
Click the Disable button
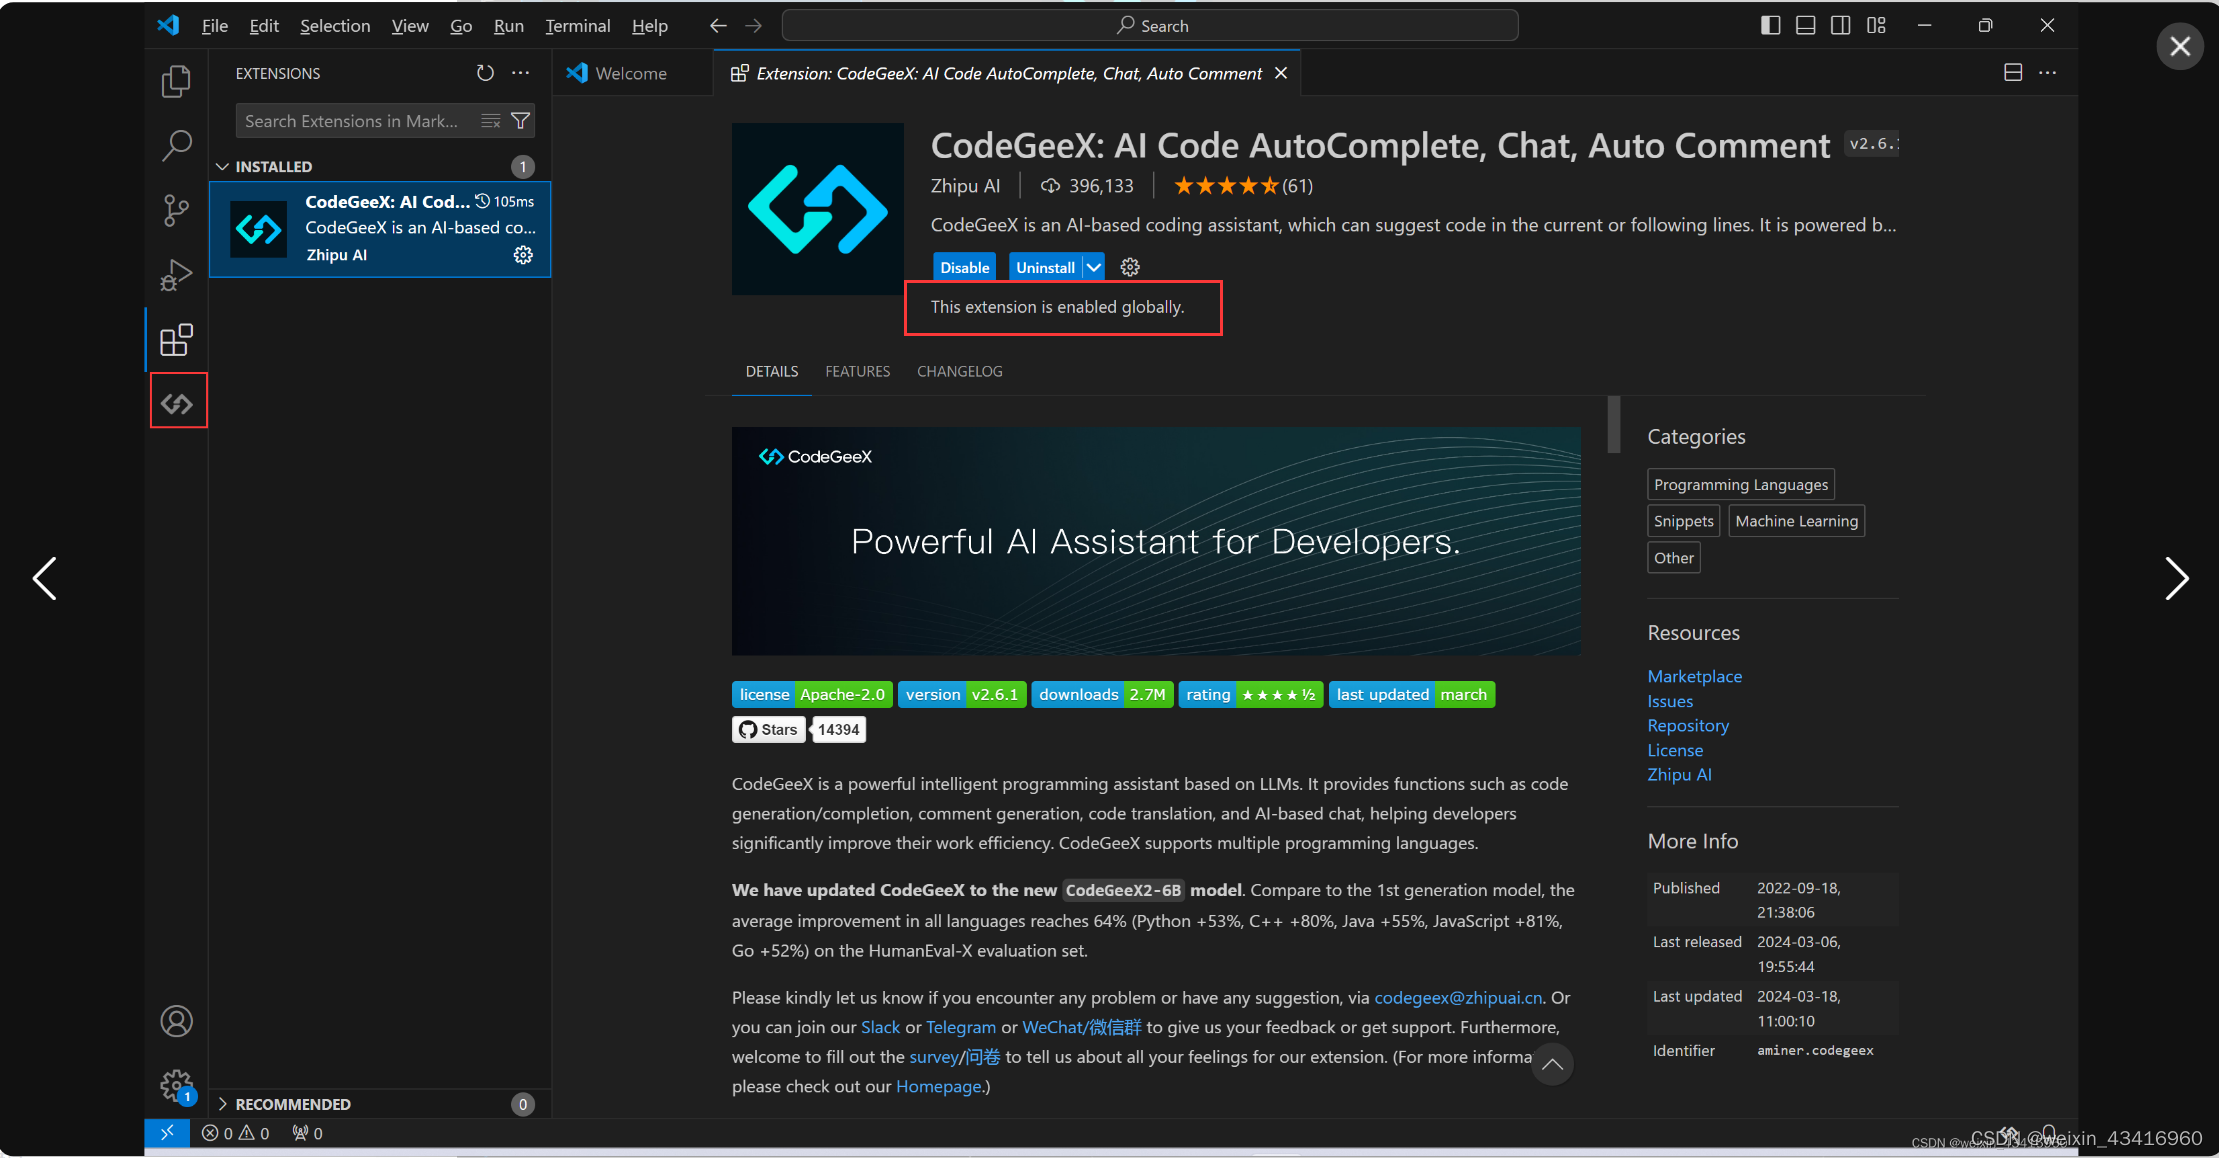pos(964,267)
